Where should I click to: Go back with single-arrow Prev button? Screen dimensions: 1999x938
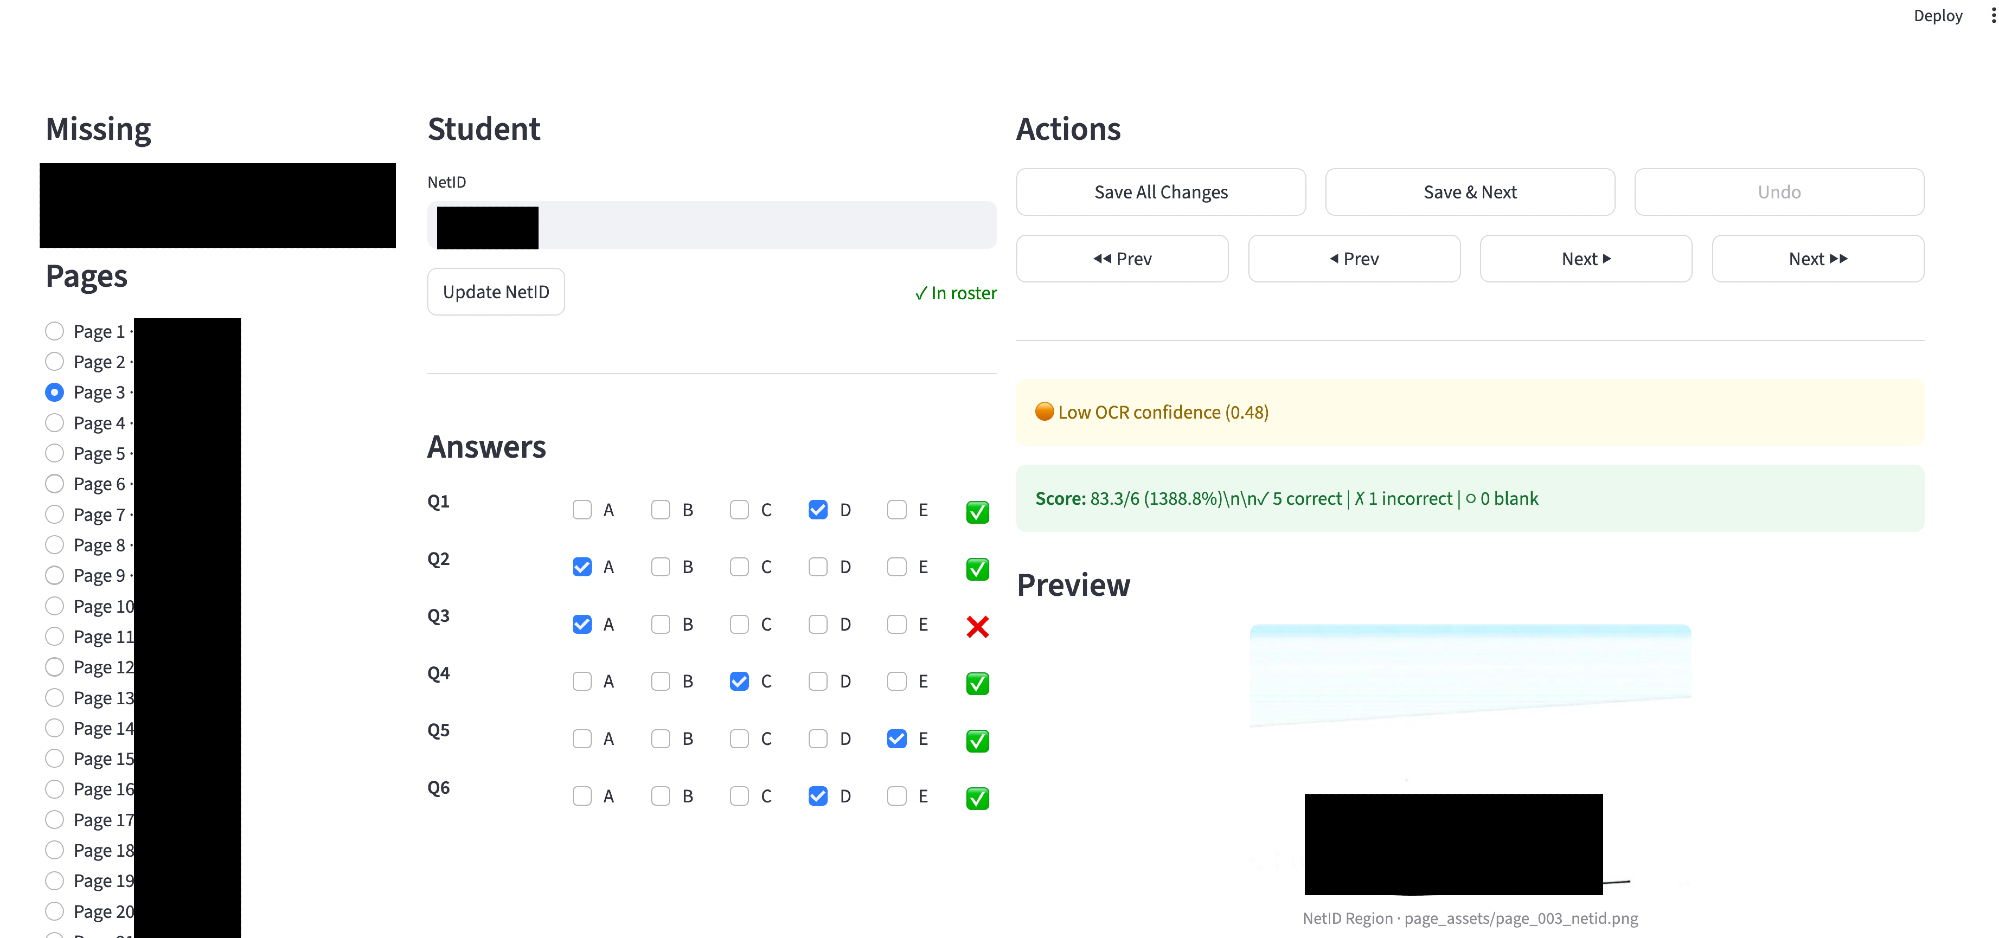tap(1353, 259)
